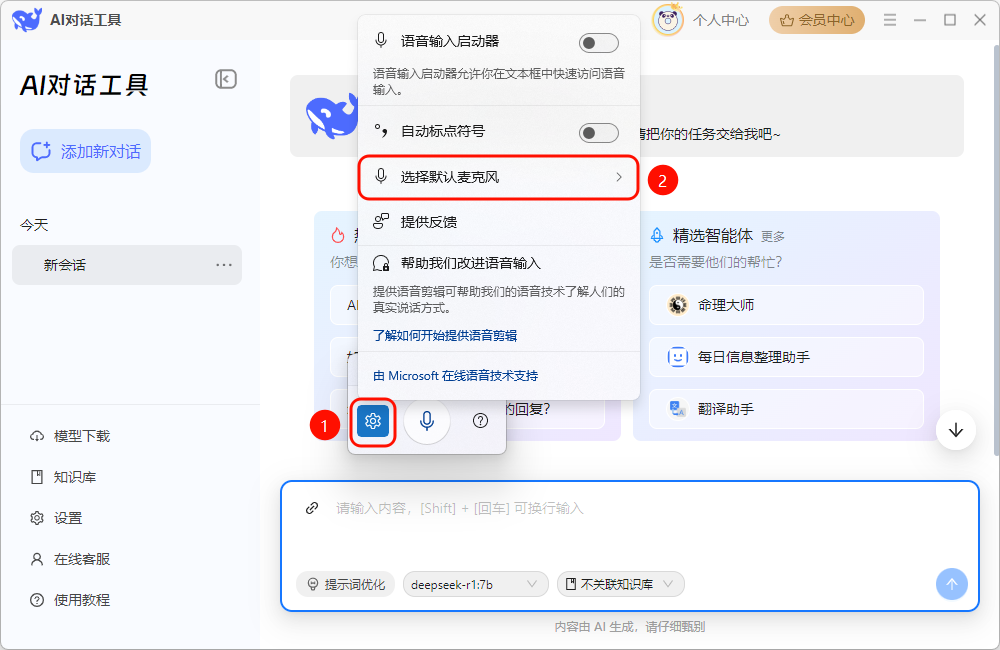Open the 不关联知识库 dropdown
This screenshot has width=1000, height=650.
[x=620, y=584]
